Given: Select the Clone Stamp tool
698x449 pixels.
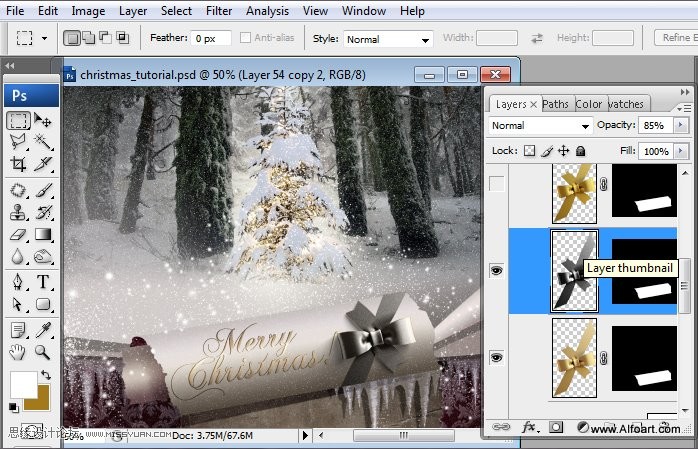Looking at the screenshot, I should (18, 212).
